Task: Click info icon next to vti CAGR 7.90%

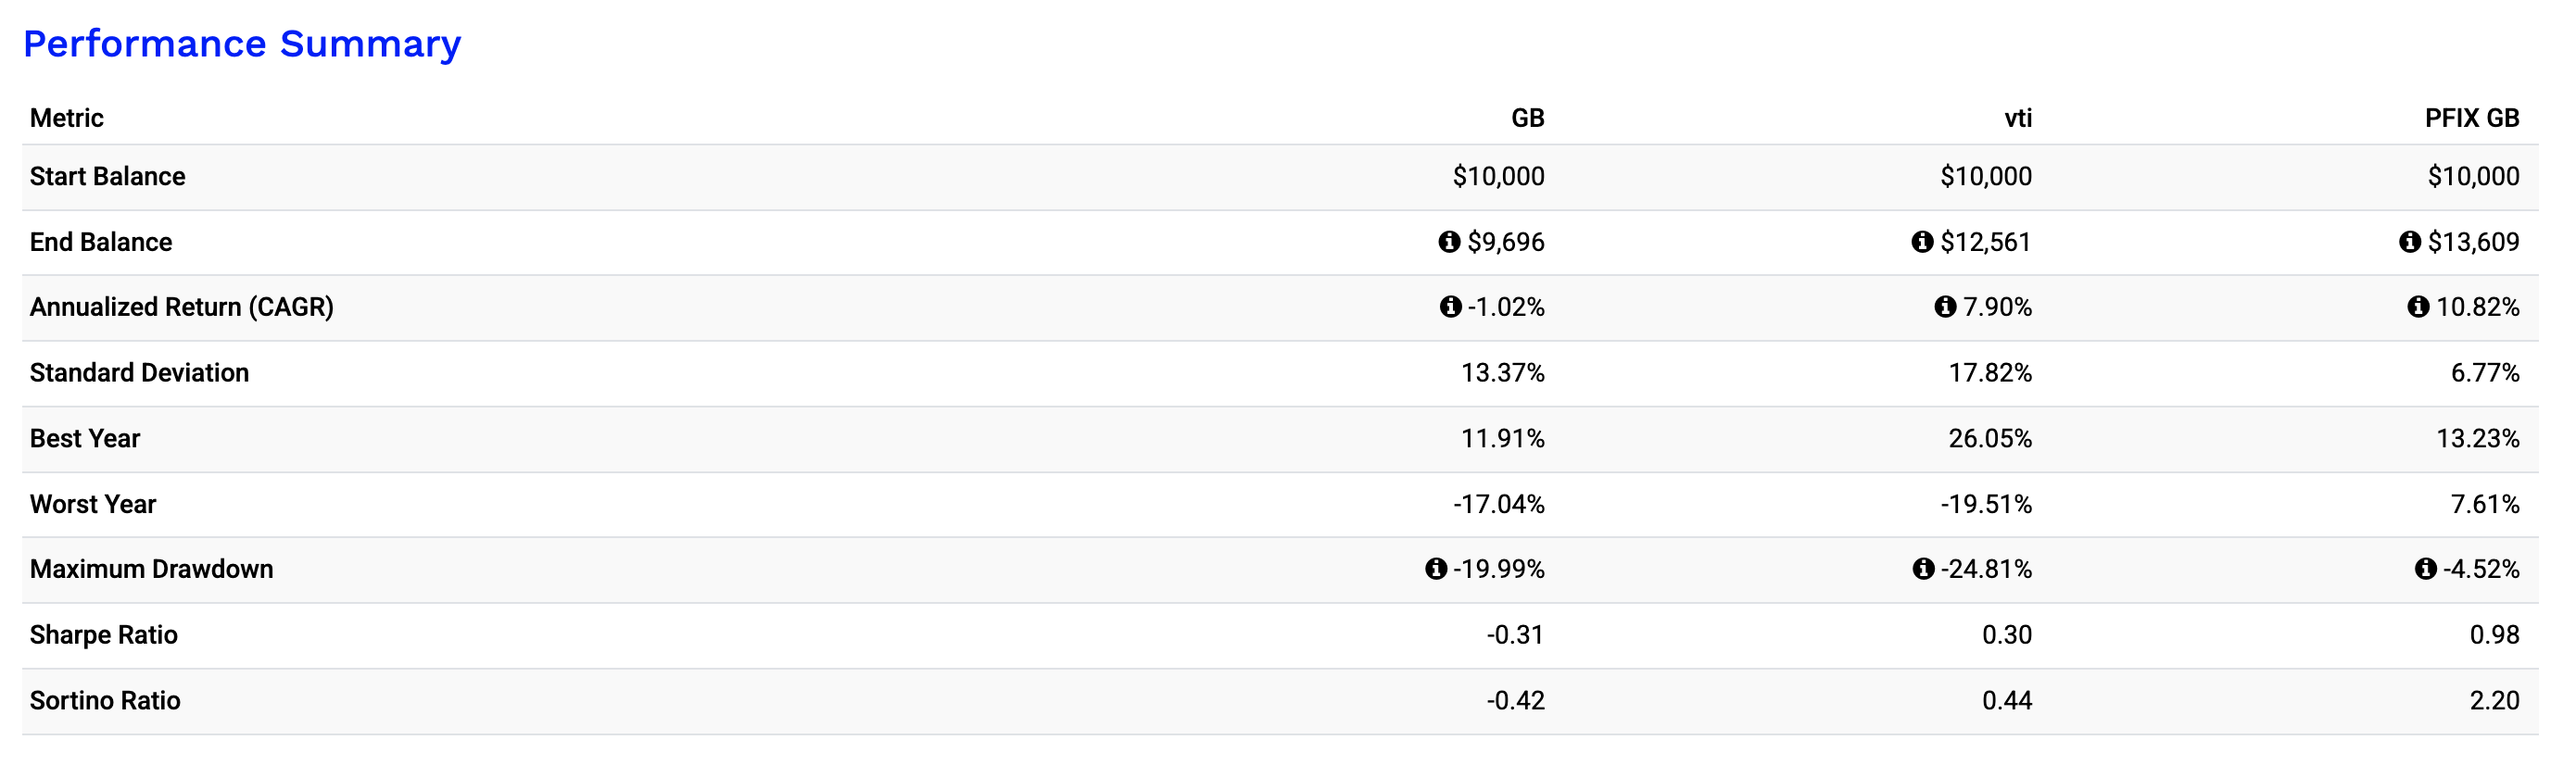Action: [x=1945, y=307]
